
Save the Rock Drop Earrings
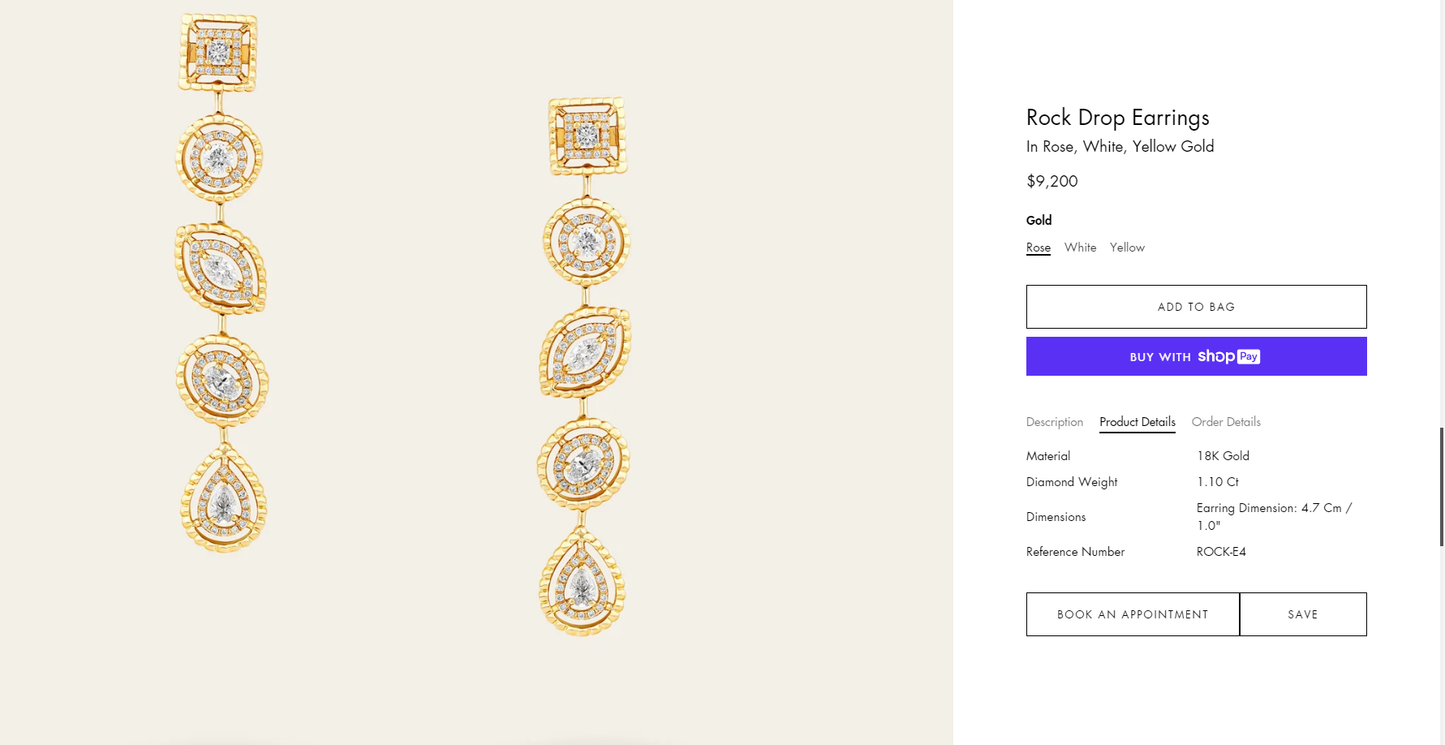[1303, 615]
